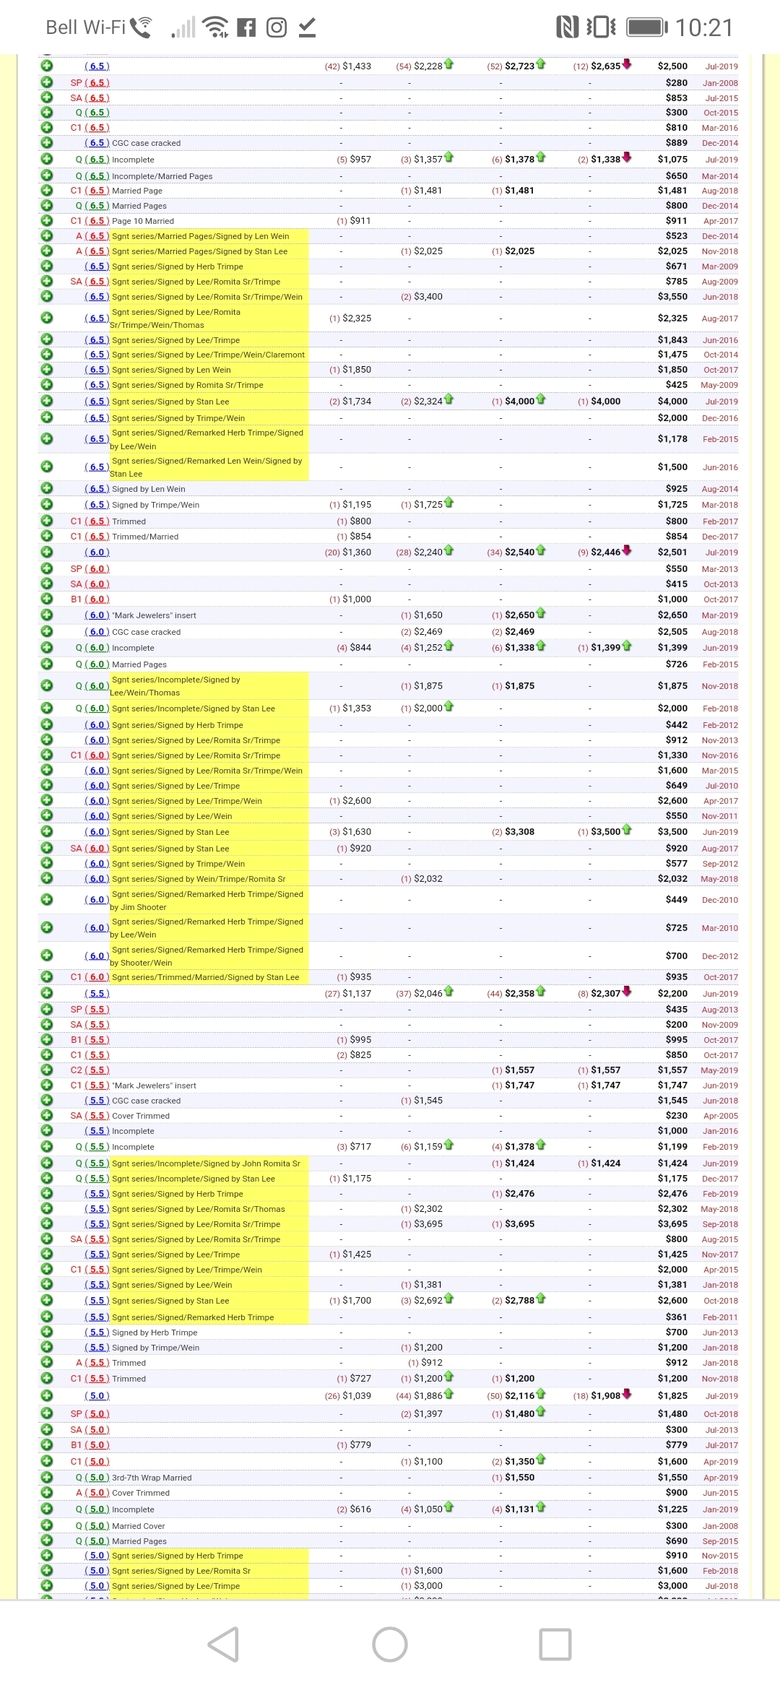Tap the vibrate mode icon in the status bar
The width and height of the screenshot is (780, 1690).
pyautogui.click(x=601, y=27)
